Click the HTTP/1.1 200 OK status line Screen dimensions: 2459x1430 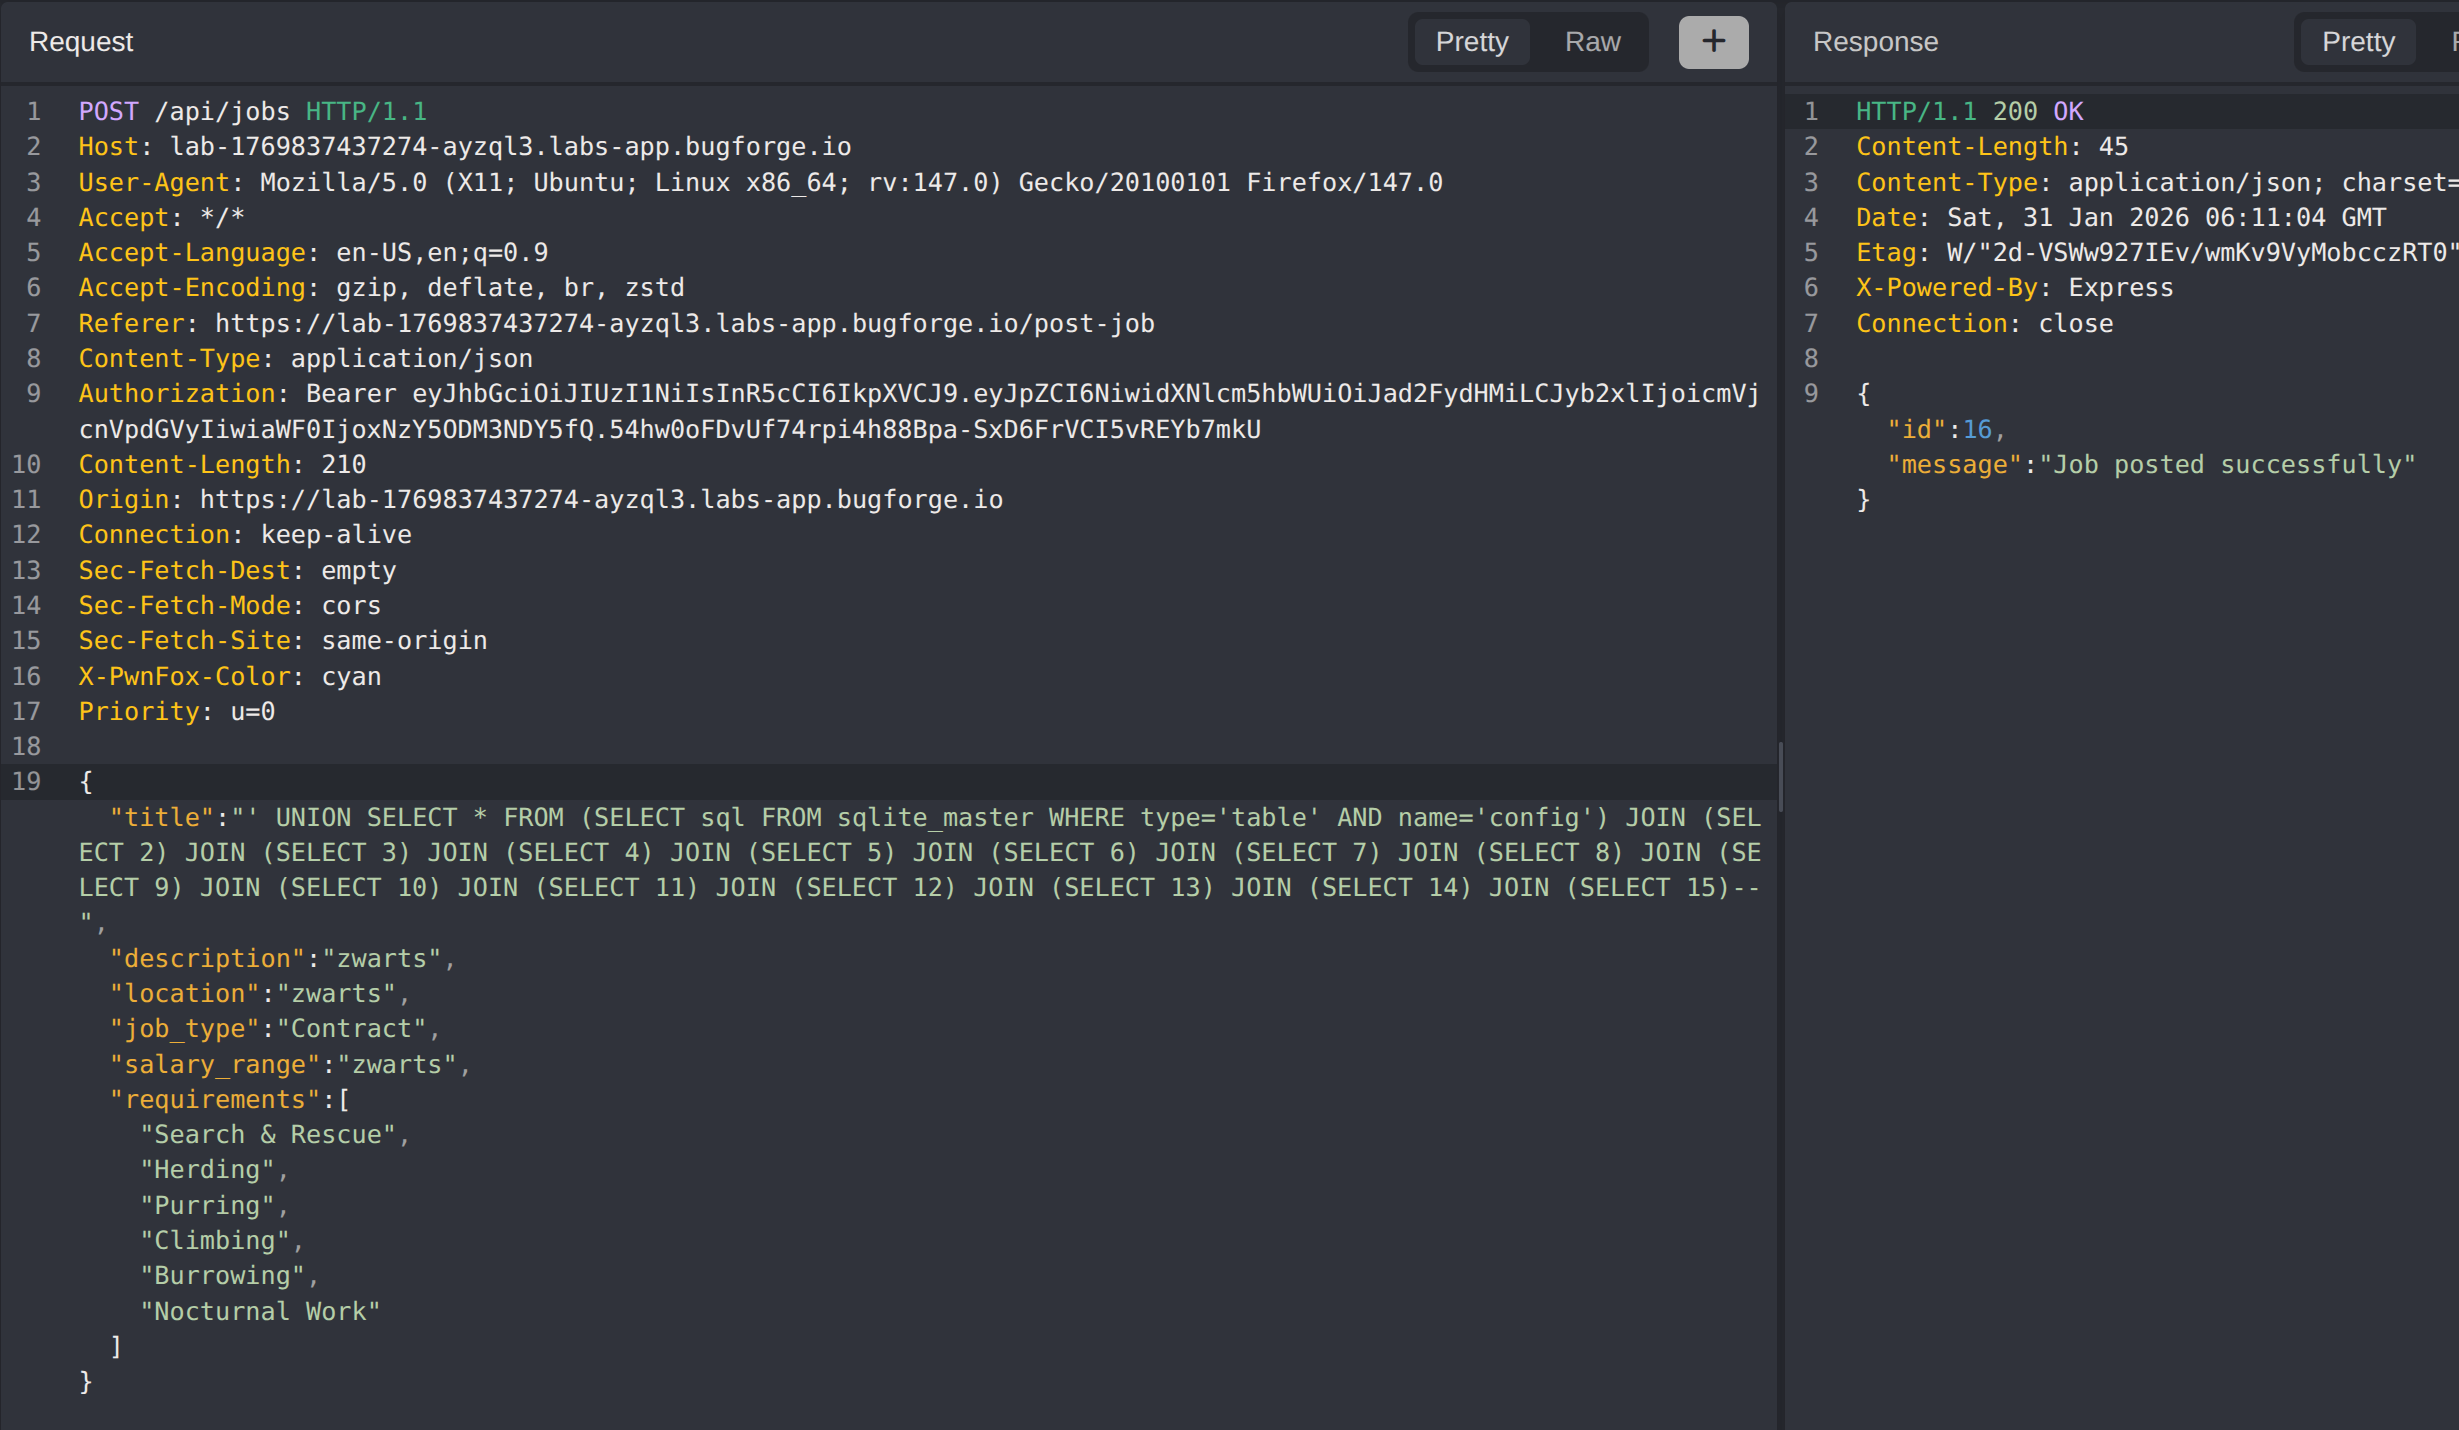click(1969, 111)
